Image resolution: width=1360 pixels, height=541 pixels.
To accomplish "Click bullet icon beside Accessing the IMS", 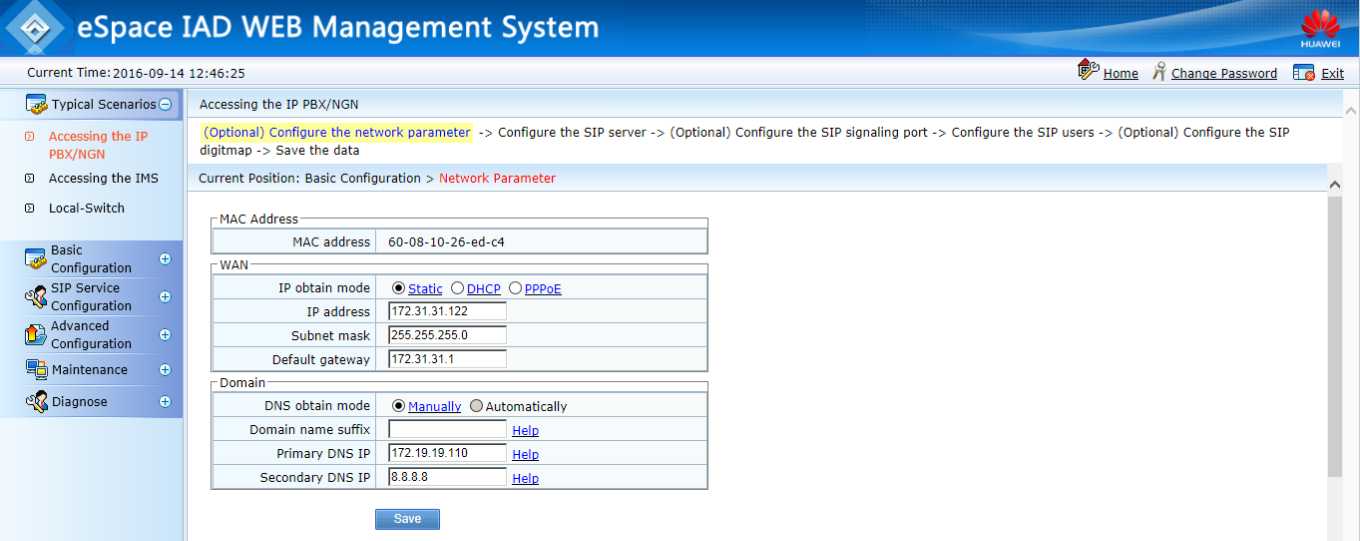I will 29,178.
